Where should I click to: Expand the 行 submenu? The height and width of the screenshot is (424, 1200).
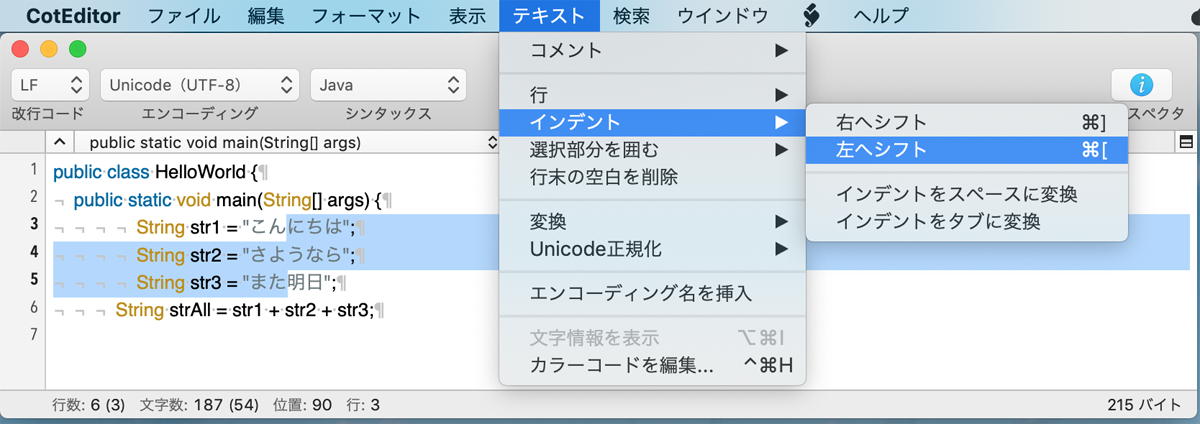(x=652, y=96)
